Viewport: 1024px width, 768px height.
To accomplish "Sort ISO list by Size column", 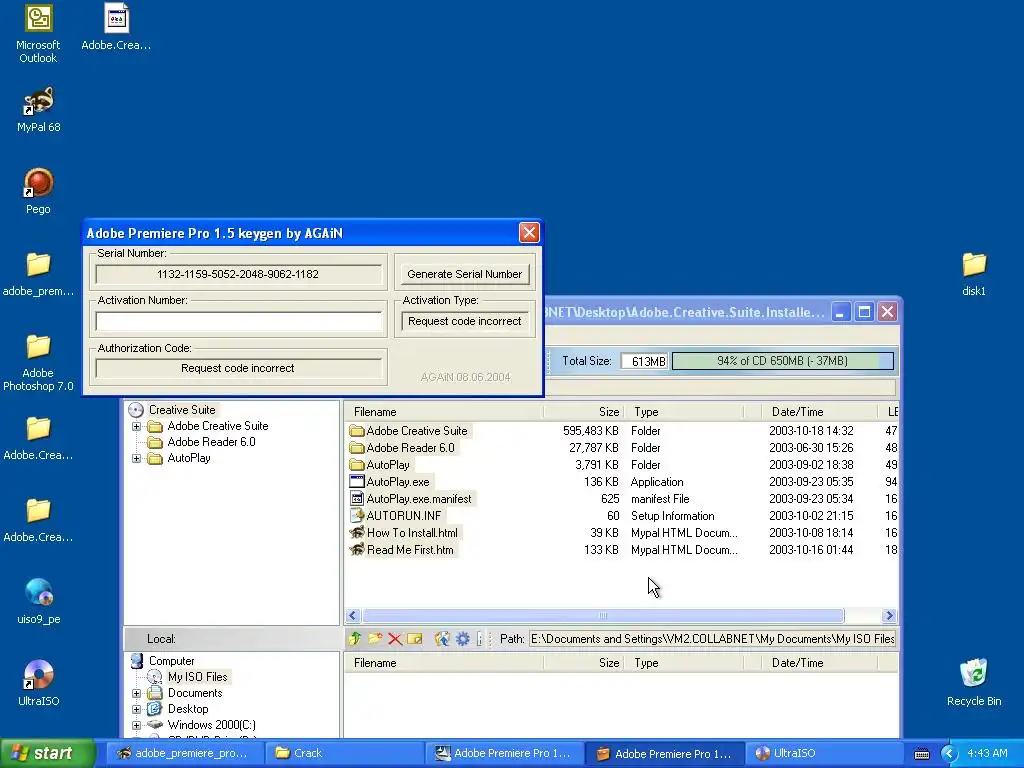I will click(583, 412).
